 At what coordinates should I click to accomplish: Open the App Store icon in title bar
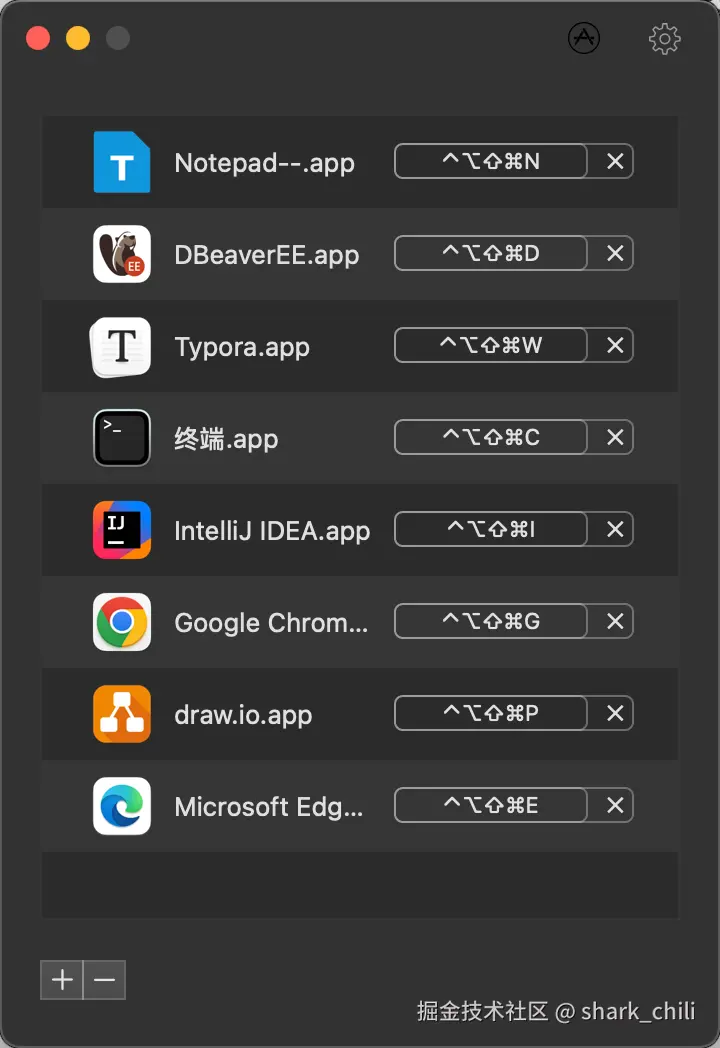click(x=584, y=38)
